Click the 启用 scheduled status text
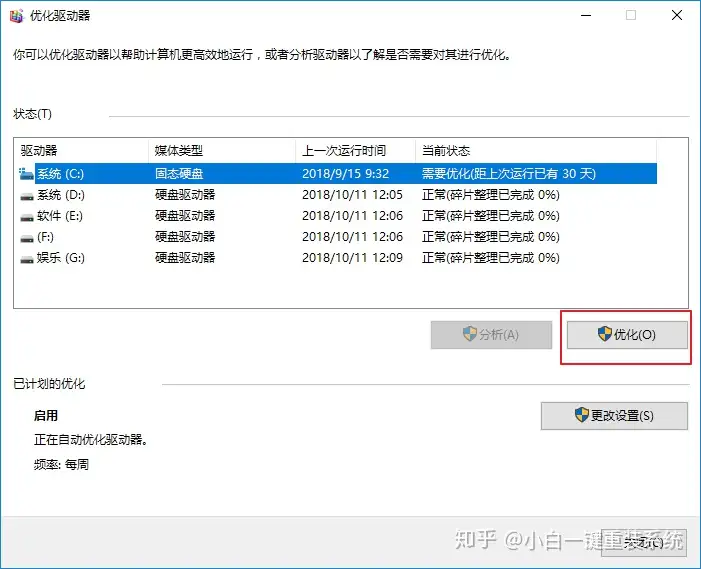Screen dimensions: 701x569 click(46, 416)
